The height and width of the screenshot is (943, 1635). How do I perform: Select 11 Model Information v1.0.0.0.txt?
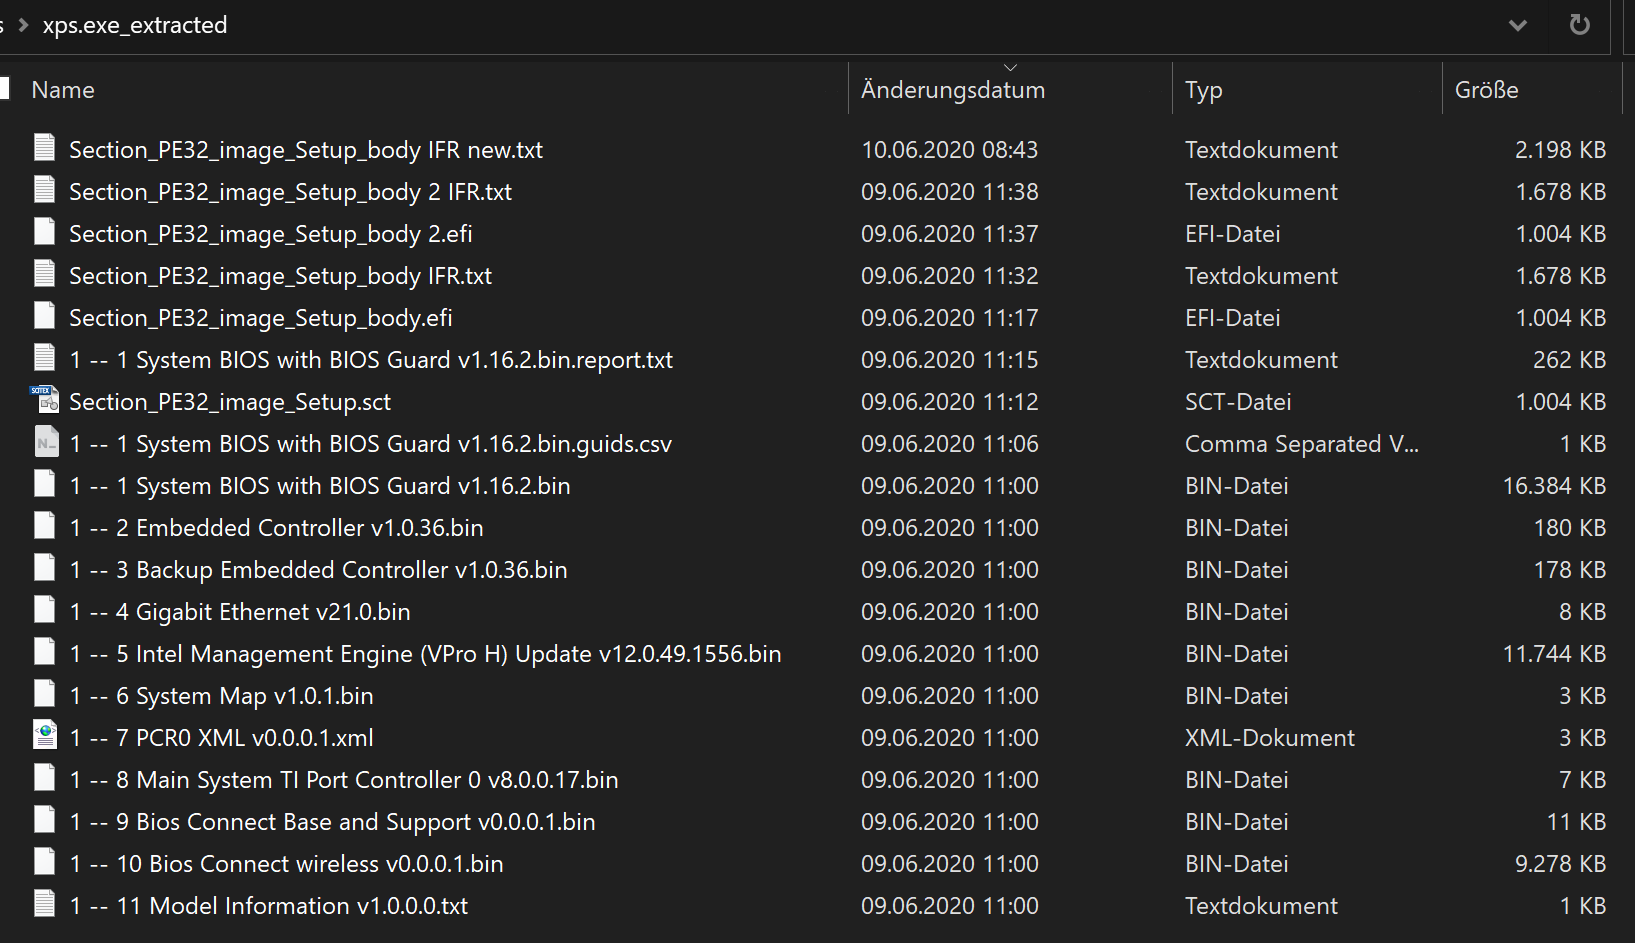(x=269, y=906)
